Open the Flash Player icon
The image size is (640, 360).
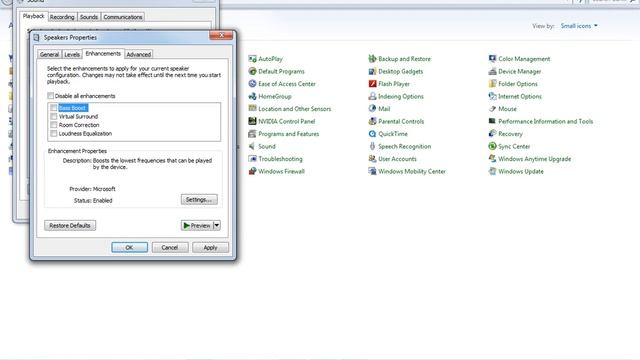tap(372, 84)
